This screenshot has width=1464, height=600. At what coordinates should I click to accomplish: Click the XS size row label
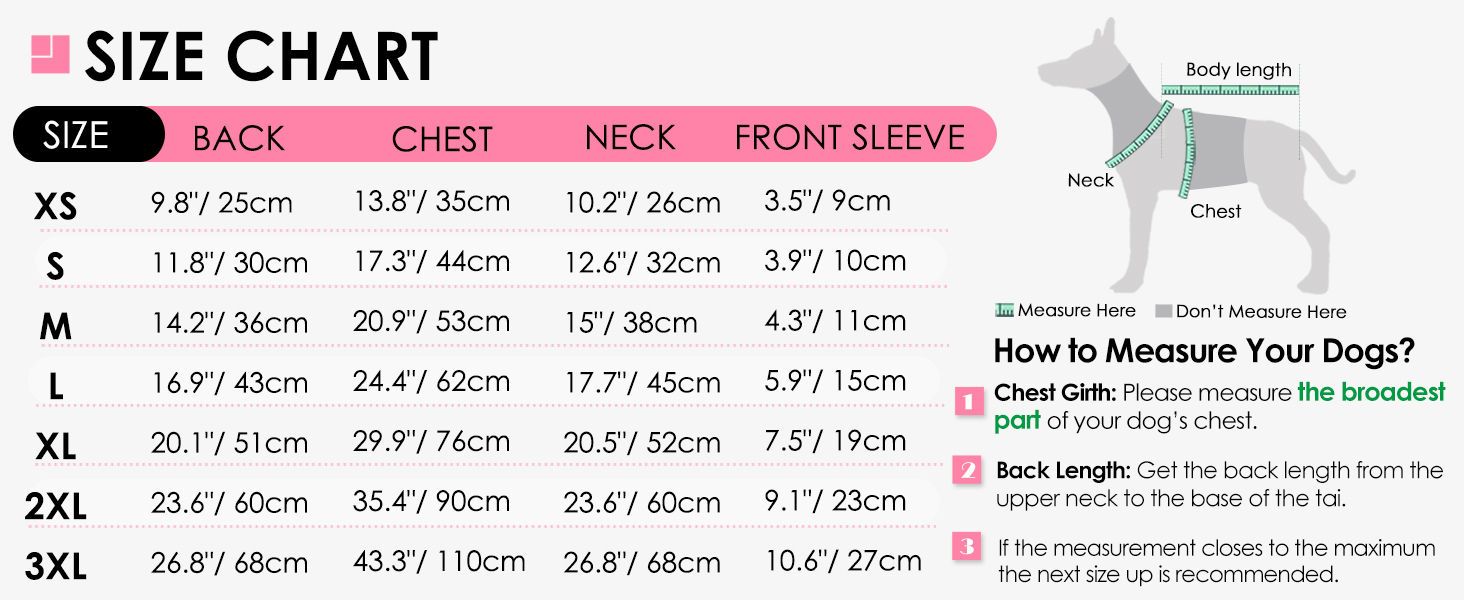coord(55,207)
